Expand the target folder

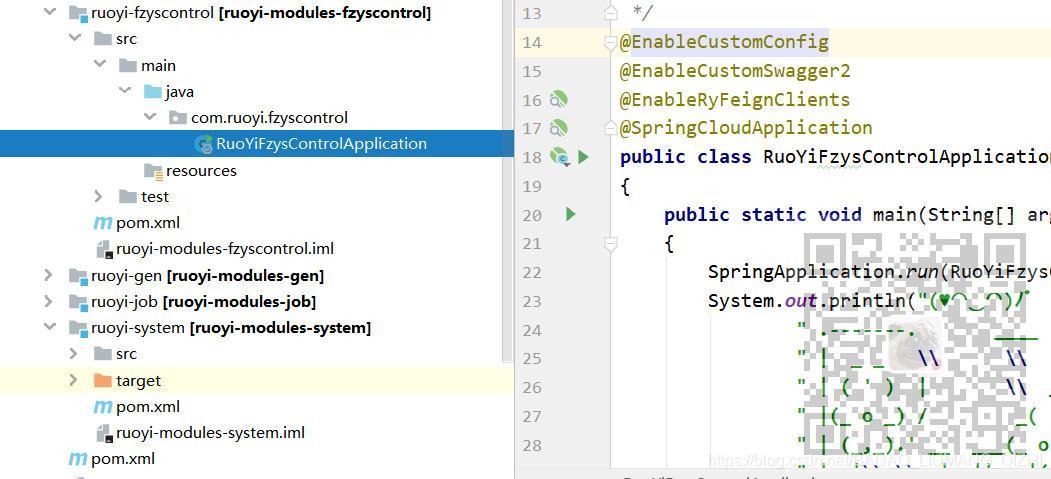[73, 380]
